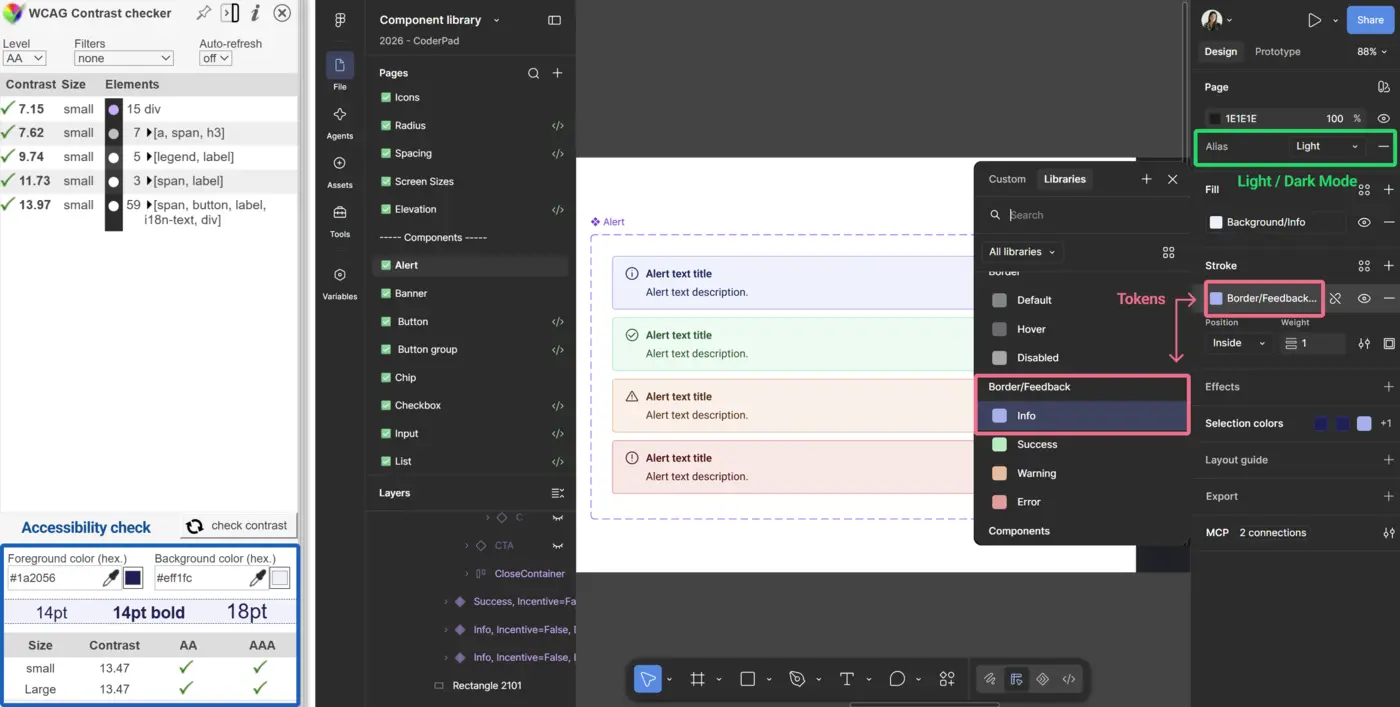Open the Variables sidebar panel

pyautogui.click(x=340, y=283)
